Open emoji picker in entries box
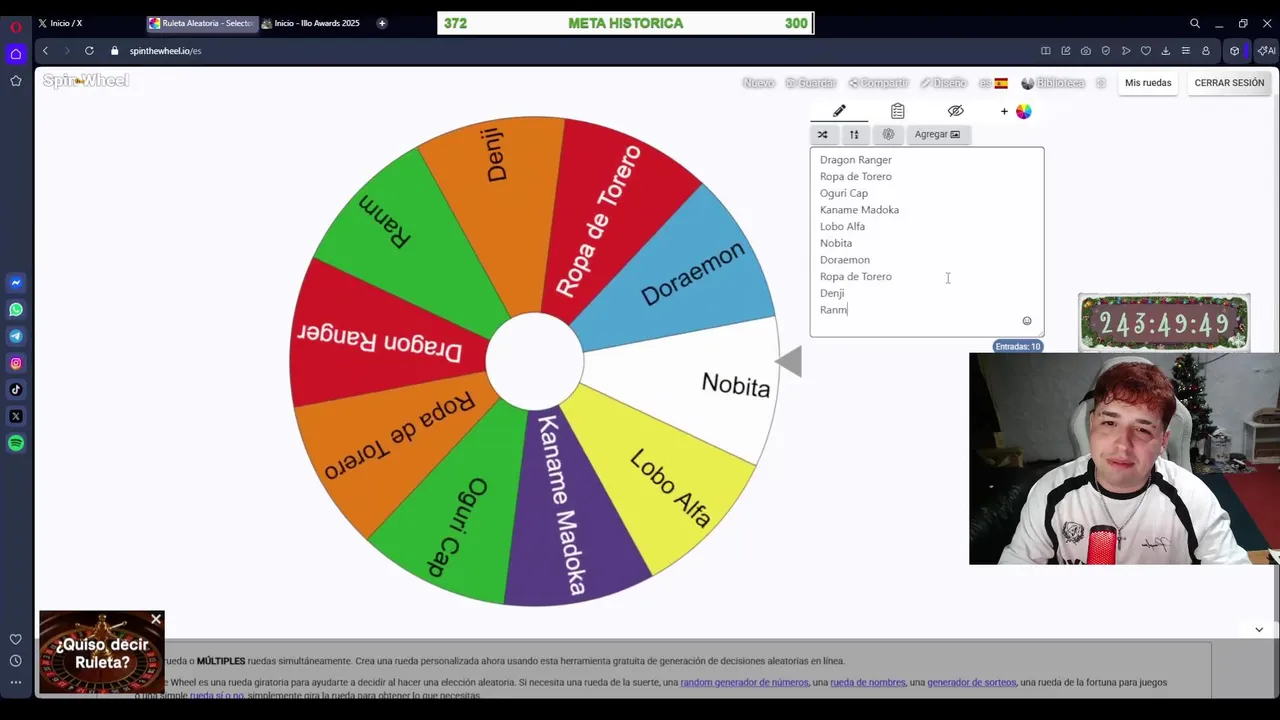The height and width of the screenshot is (720, 1280). coord(1027,321)
